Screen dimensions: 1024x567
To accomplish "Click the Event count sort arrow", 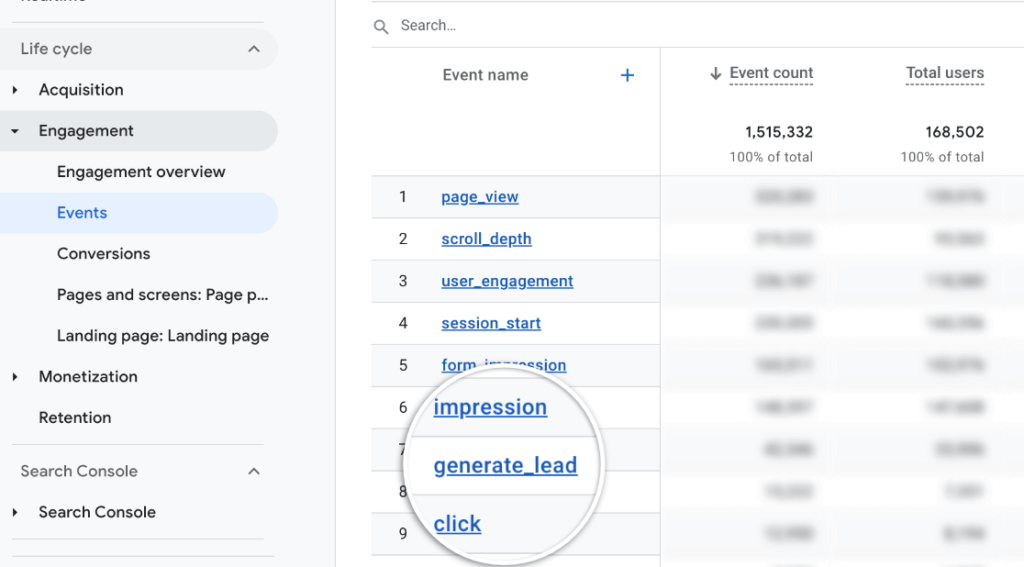I will tap(715, 73).
